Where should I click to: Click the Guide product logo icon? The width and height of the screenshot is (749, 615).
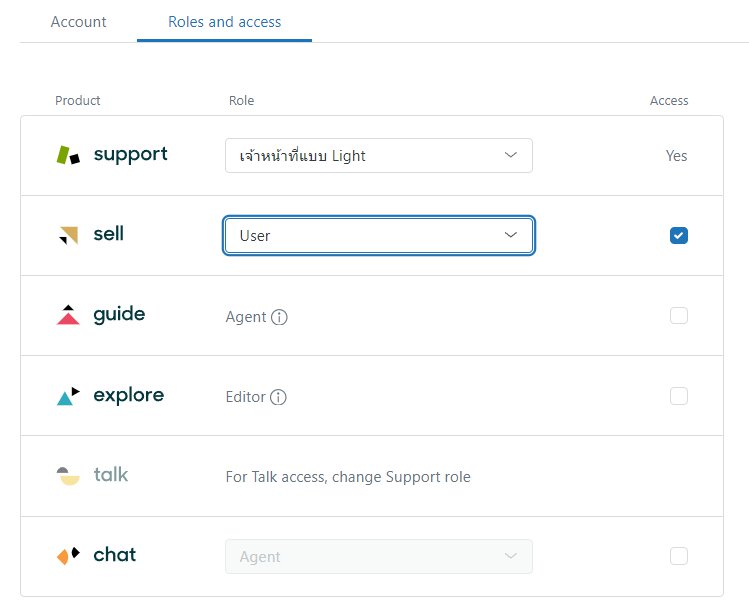(68, 315)
